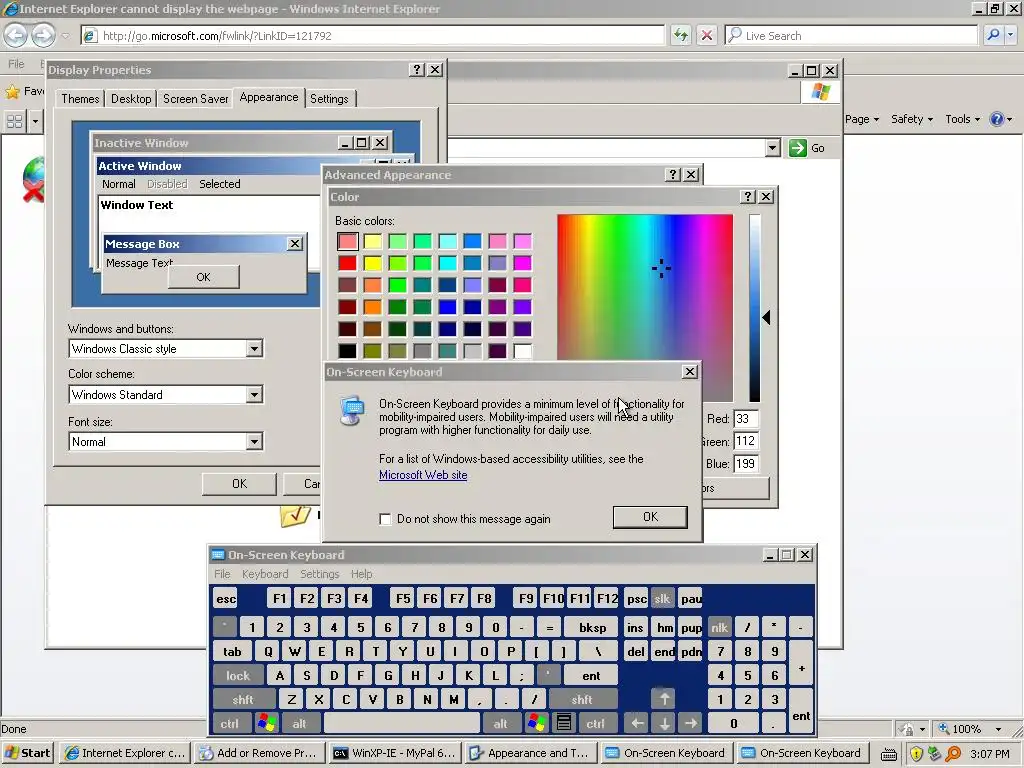Switch to Add or Remove Programs taskbar button
This screenshot has width=1024, height=768.
(259, 753)
